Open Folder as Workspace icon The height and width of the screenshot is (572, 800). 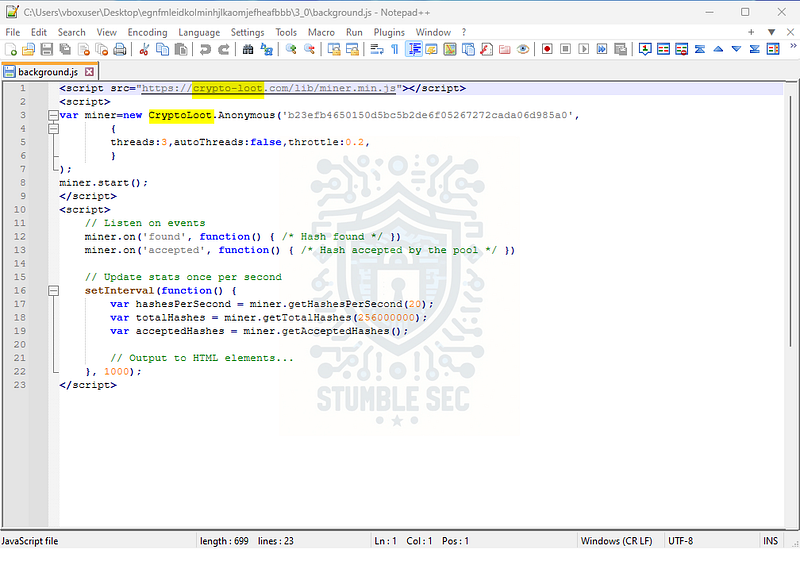(505, 49)
